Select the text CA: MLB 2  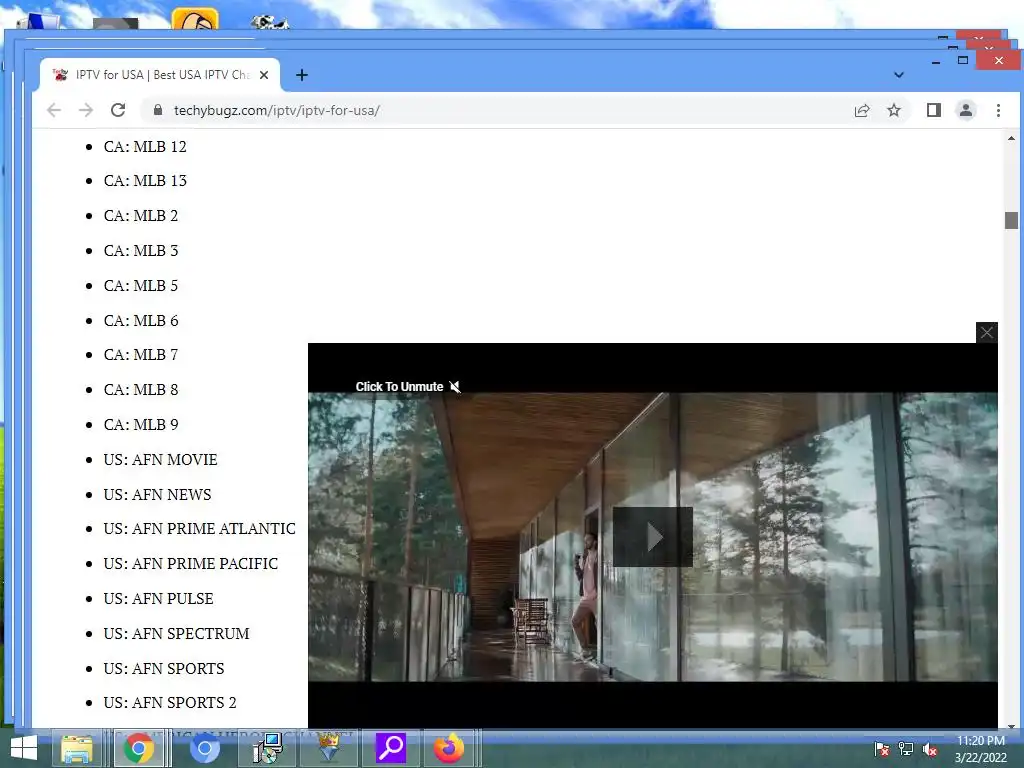(140, 216)
